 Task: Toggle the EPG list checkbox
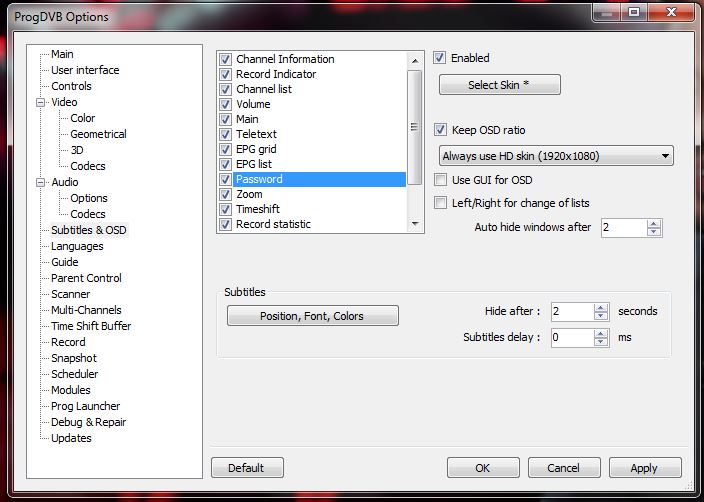[225, 164]
